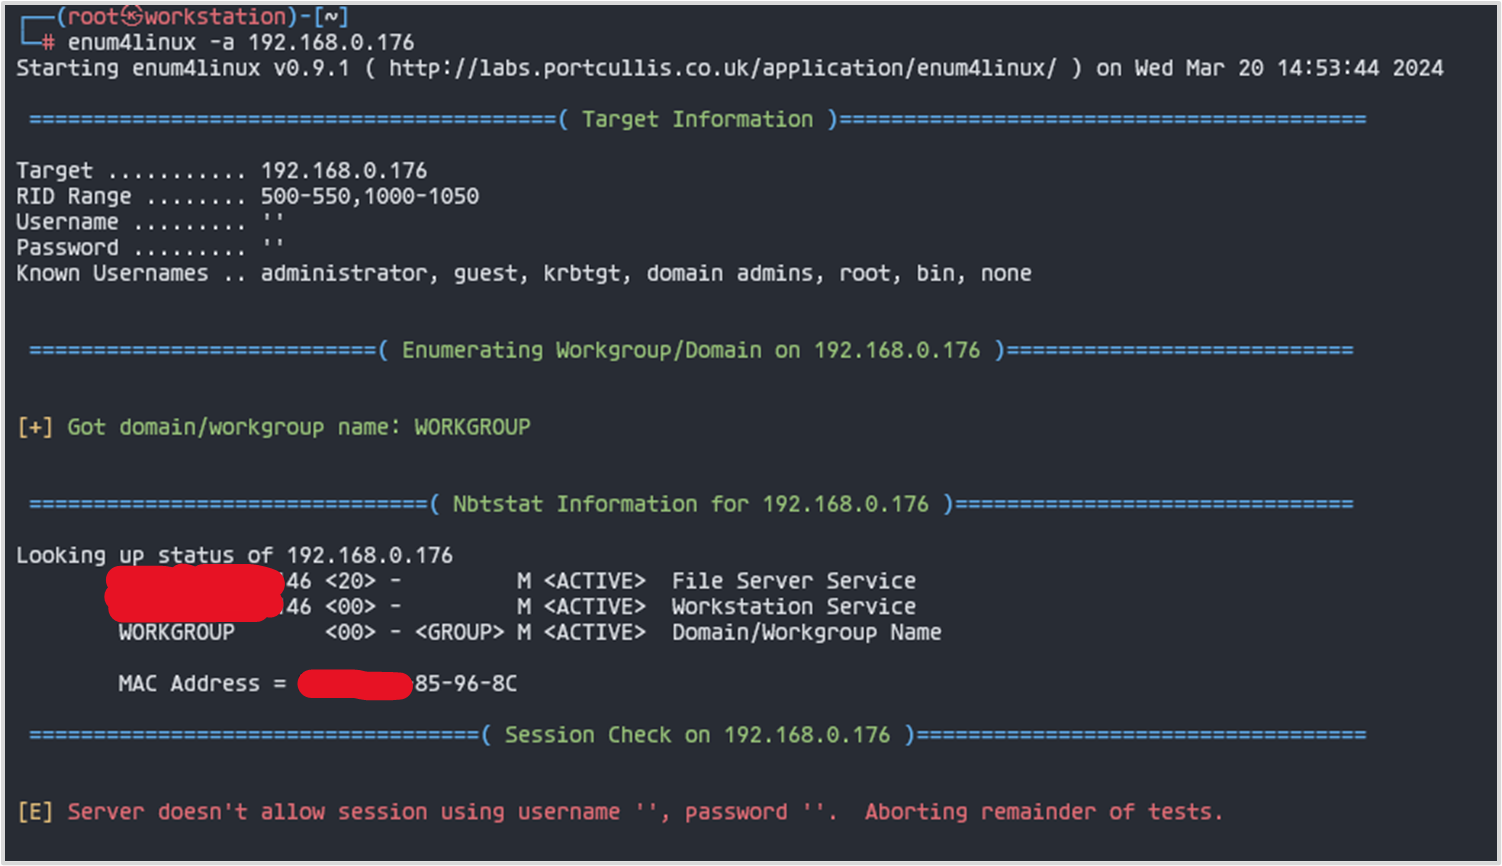
Task: Click the Nbtstat Information section header
Action: pyautogui.click(x=690, y=504)
